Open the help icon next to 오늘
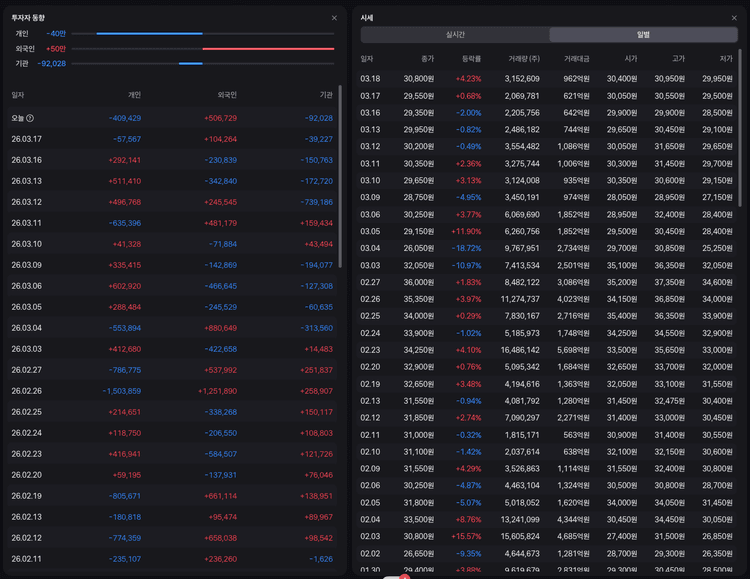This screenshot has height=579, width=750. point(30,118)
